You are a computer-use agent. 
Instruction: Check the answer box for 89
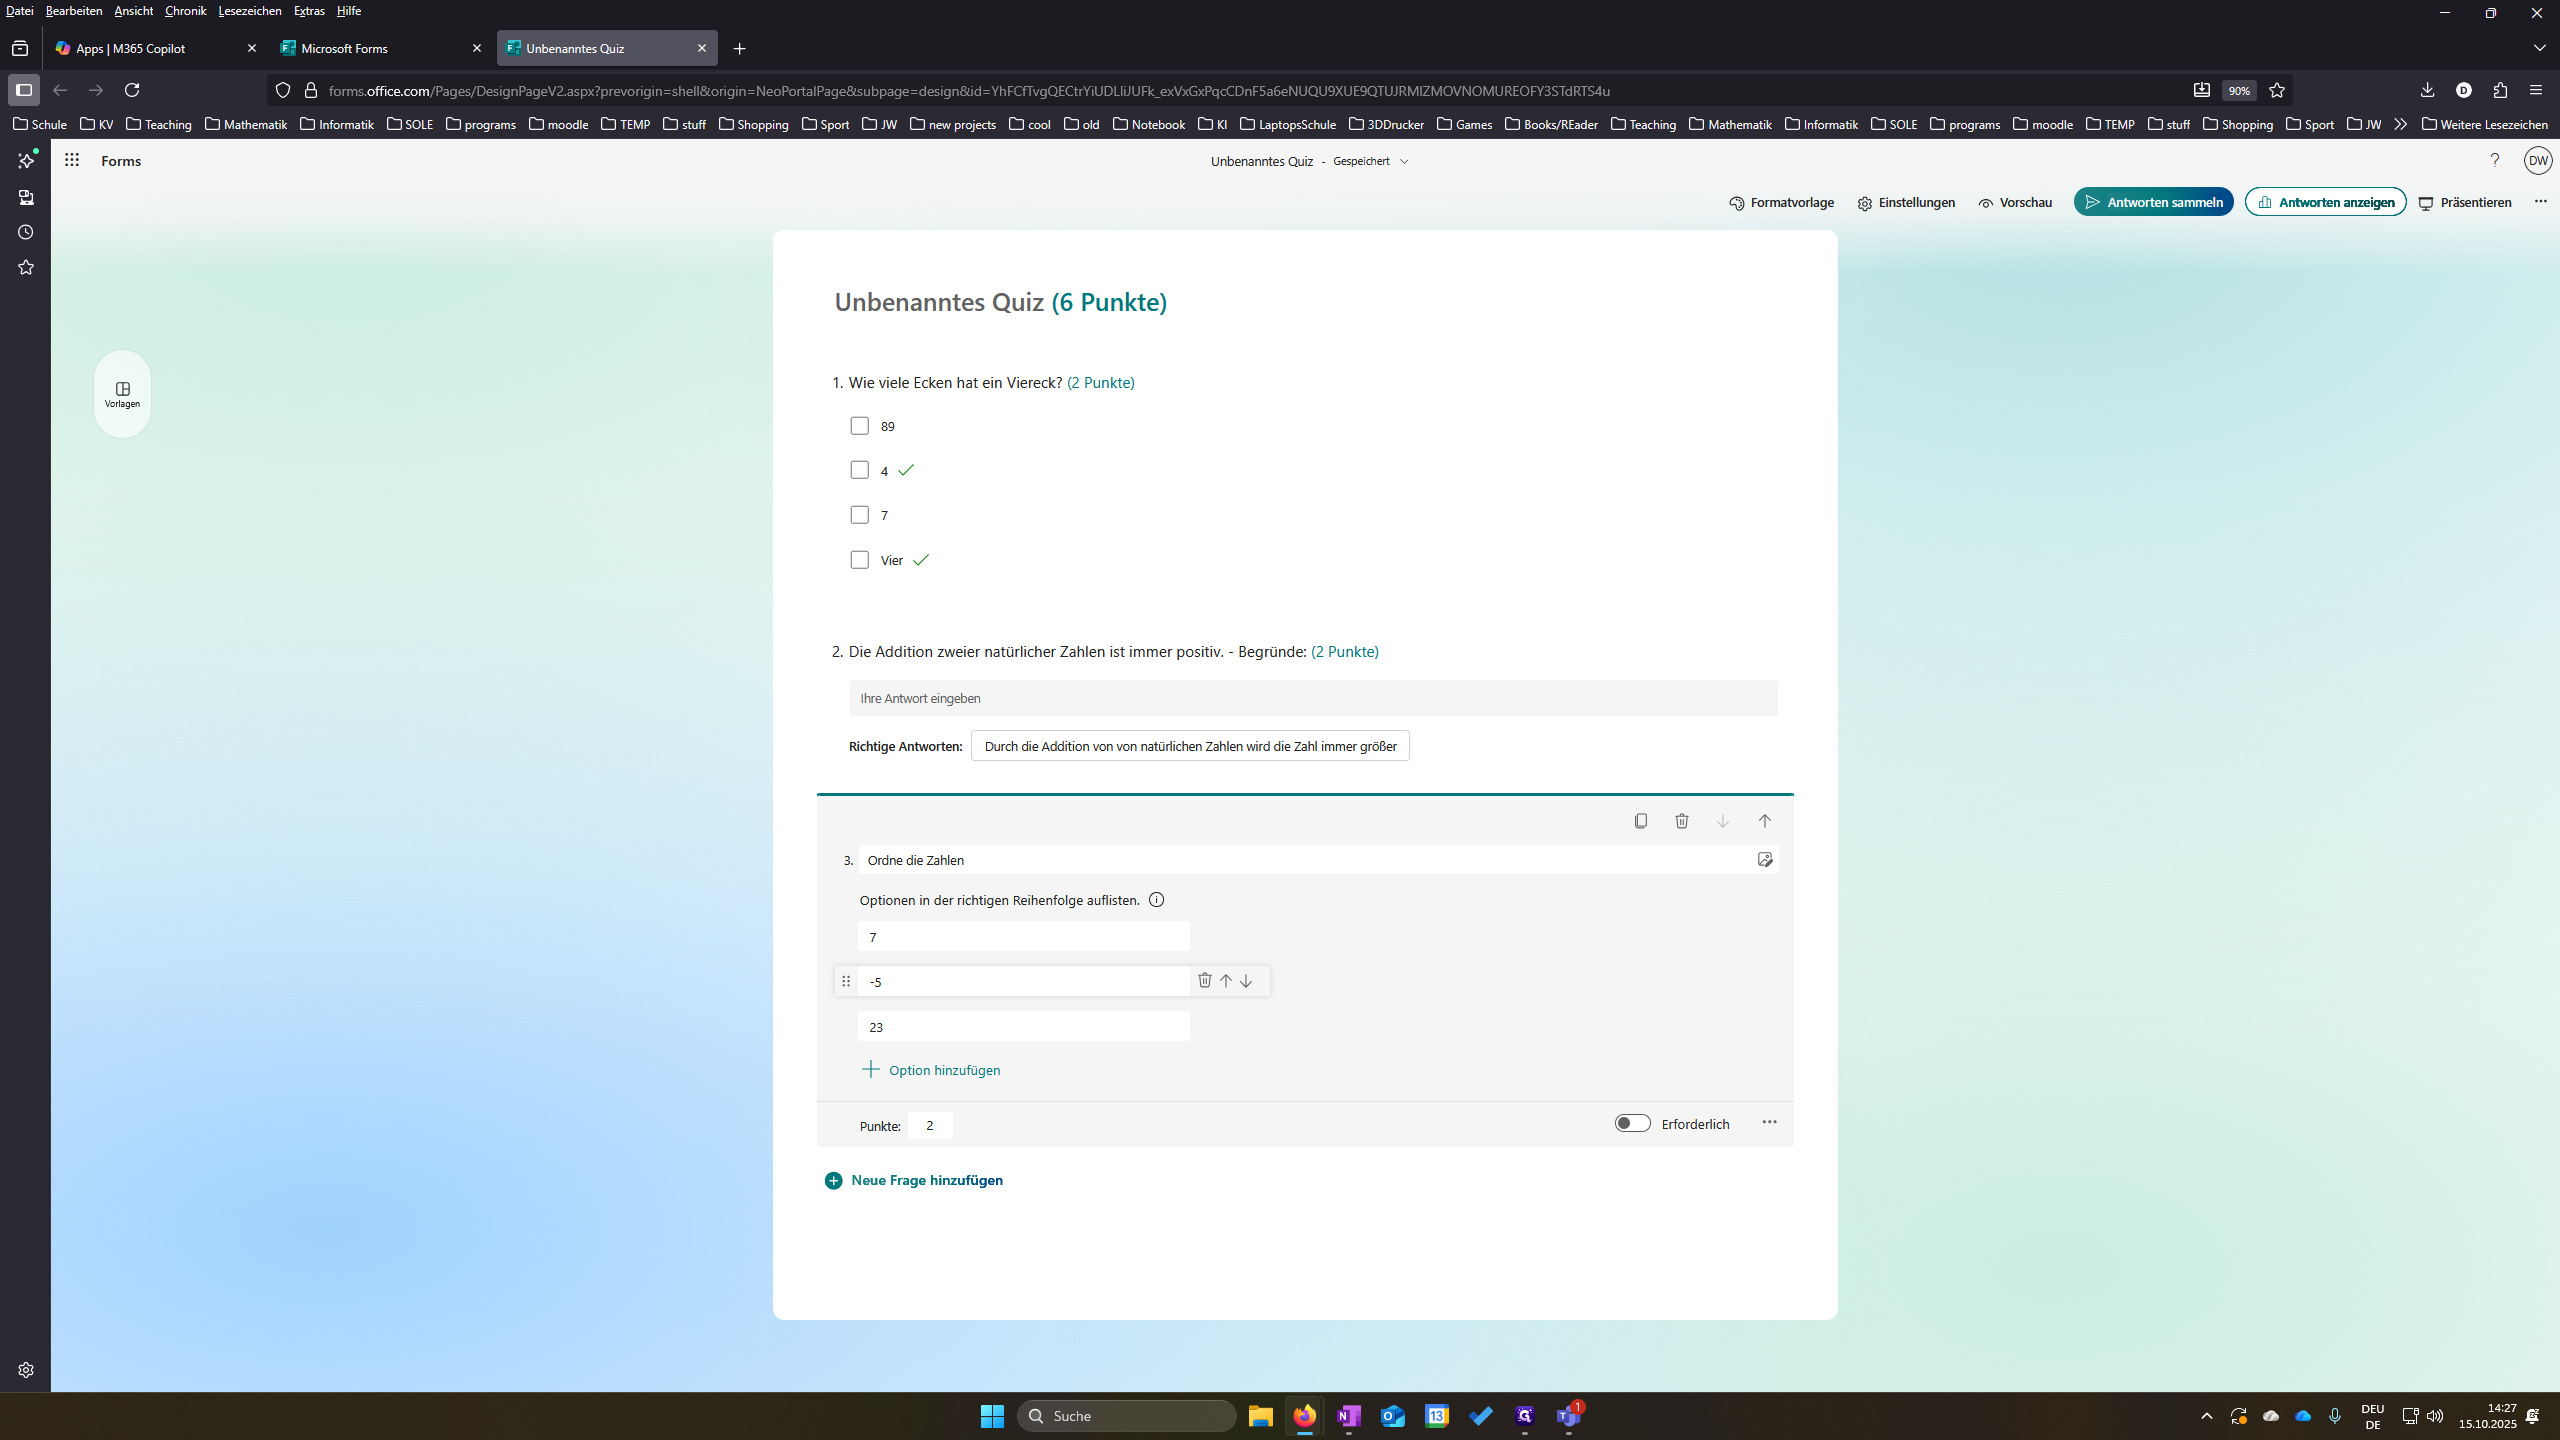coord(859,426)
